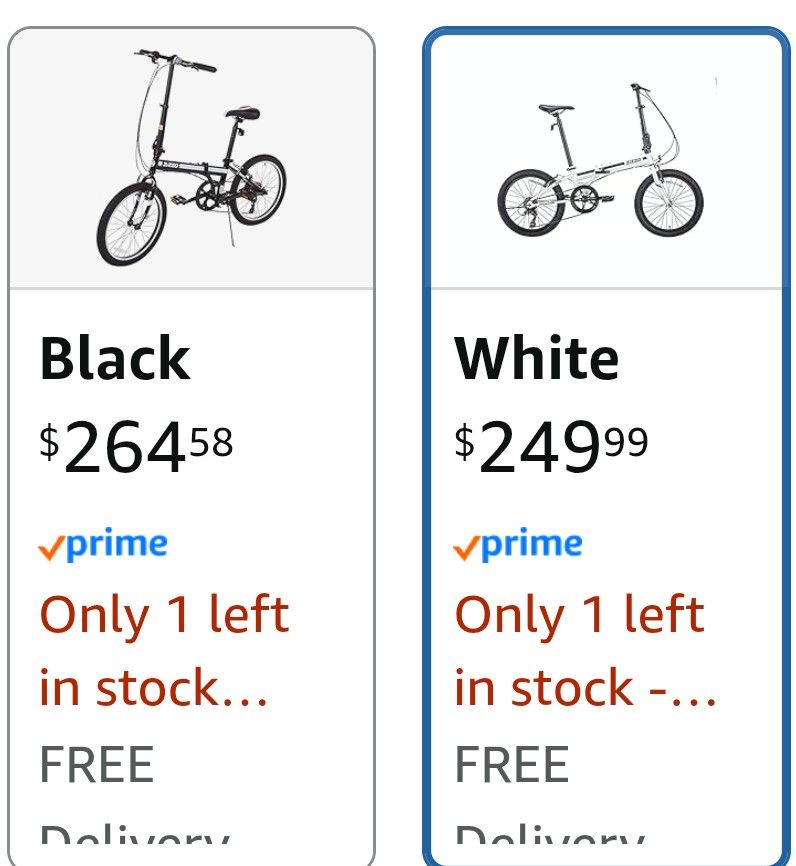The height and width of the screenshot is (866, 796).
Task: Click FREE text in the Black card
Action: pyautogui.click(x=97, y=765)
